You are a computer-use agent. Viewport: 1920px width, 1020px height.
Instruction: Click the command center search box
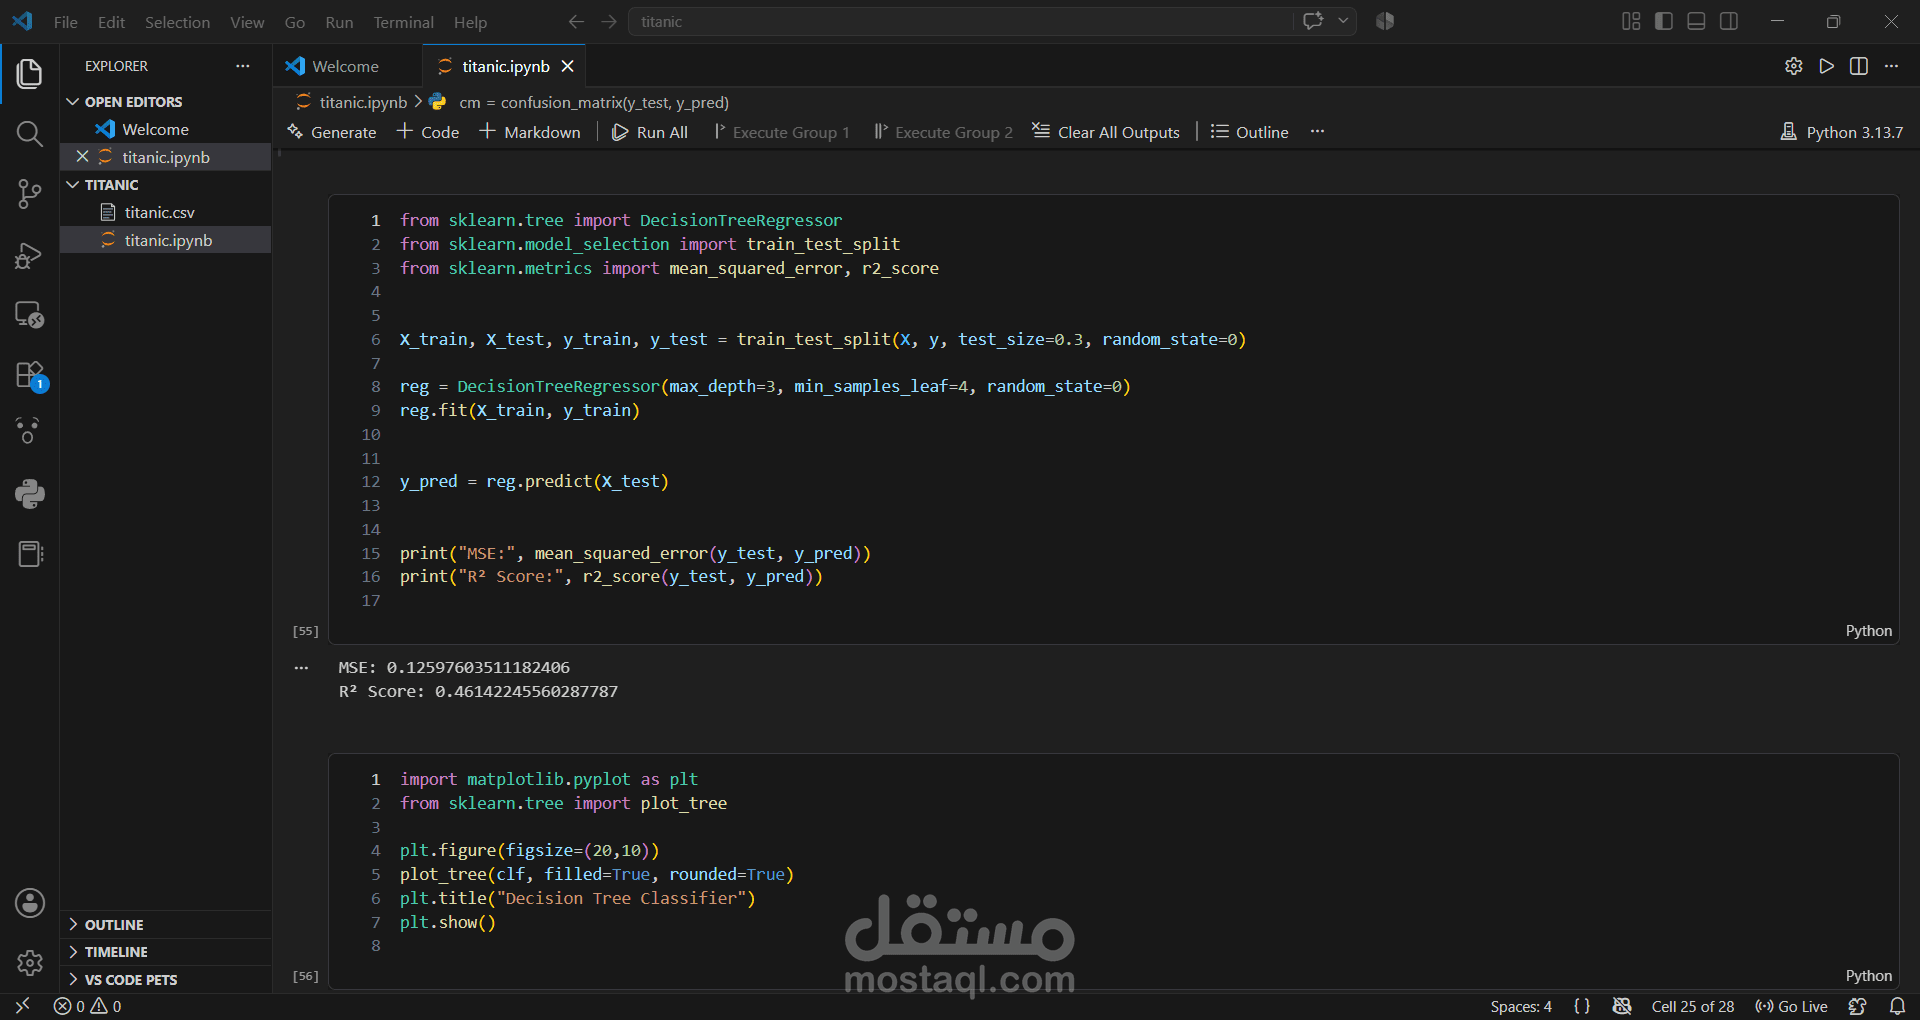pyautogui.click(x=960, y=21)
